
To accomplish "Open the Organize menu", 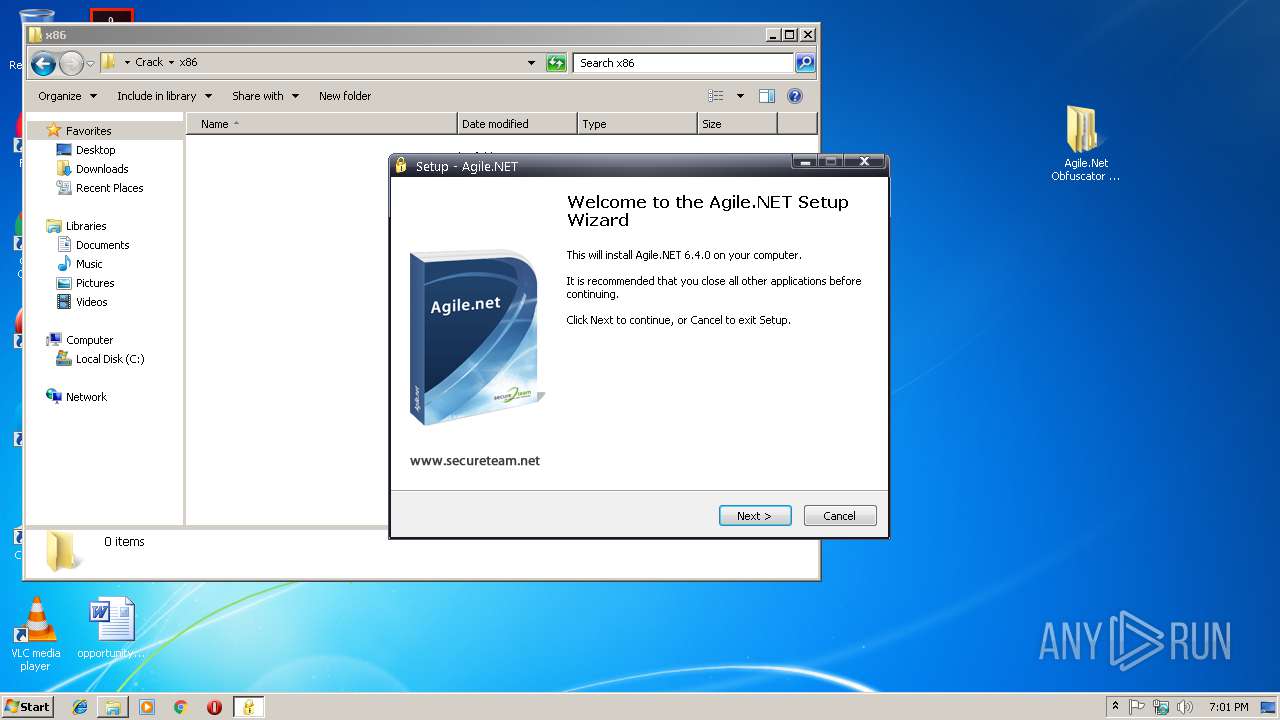I will (68, 96).
